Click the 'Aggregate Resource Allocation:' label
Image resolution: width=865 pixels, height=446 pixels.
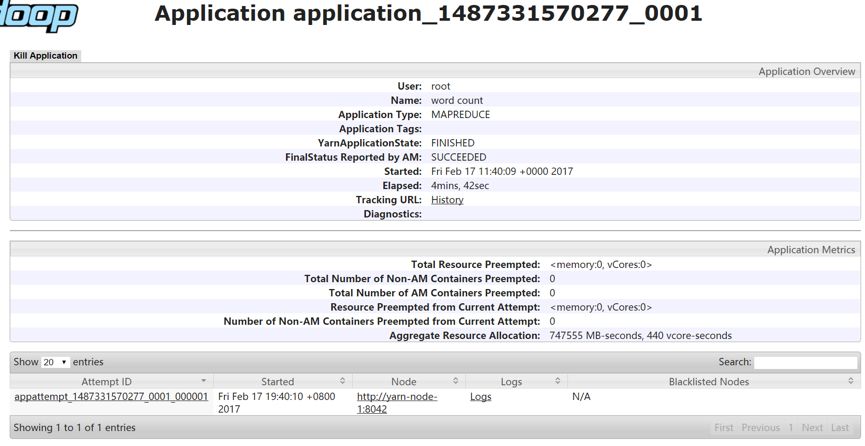click(x=464, y=335)
